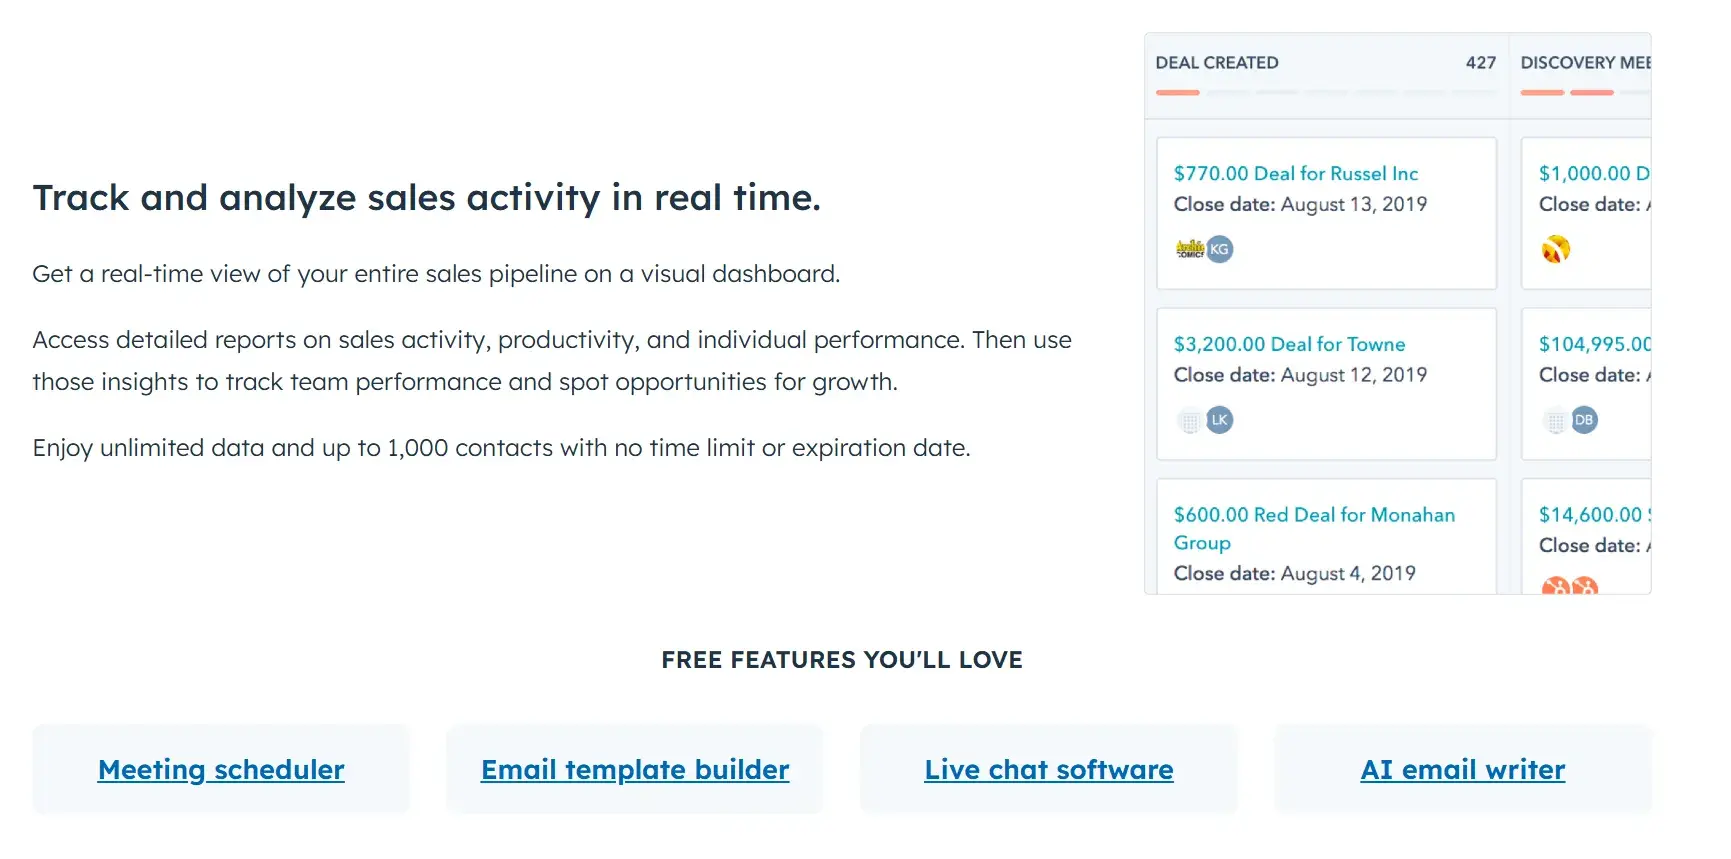Viewport: 1731px width, 859px height.
Task: Click the 427 deal count
Action: [x=1481, y=63]
